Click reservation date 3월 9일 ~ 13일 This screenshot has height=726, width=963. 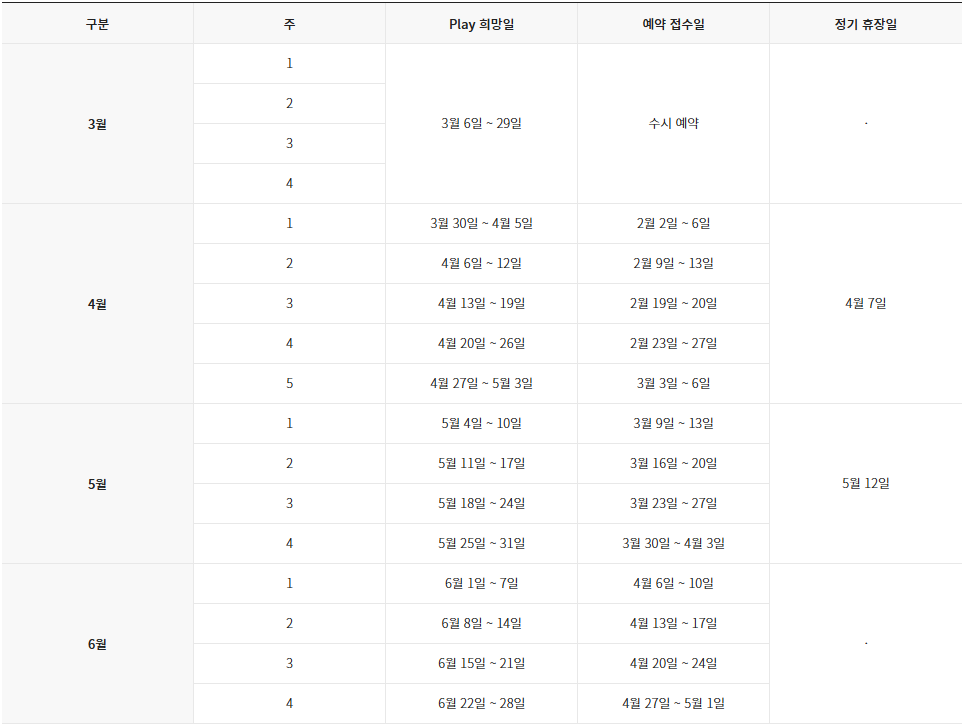(x=673, y=424)
